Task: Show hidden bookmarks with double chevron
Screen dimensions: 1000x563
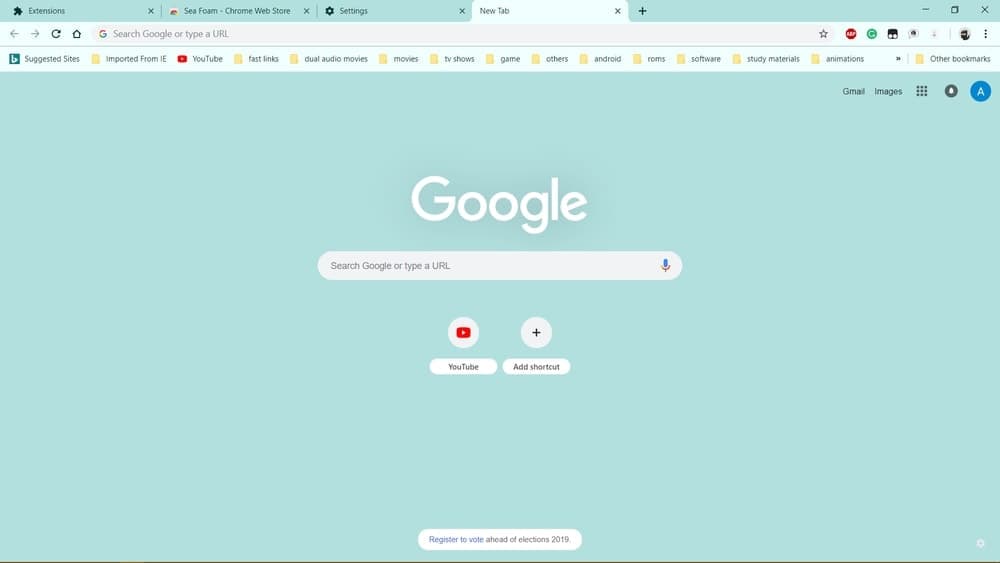Action: pyautogui.click(x=898, y=59)
